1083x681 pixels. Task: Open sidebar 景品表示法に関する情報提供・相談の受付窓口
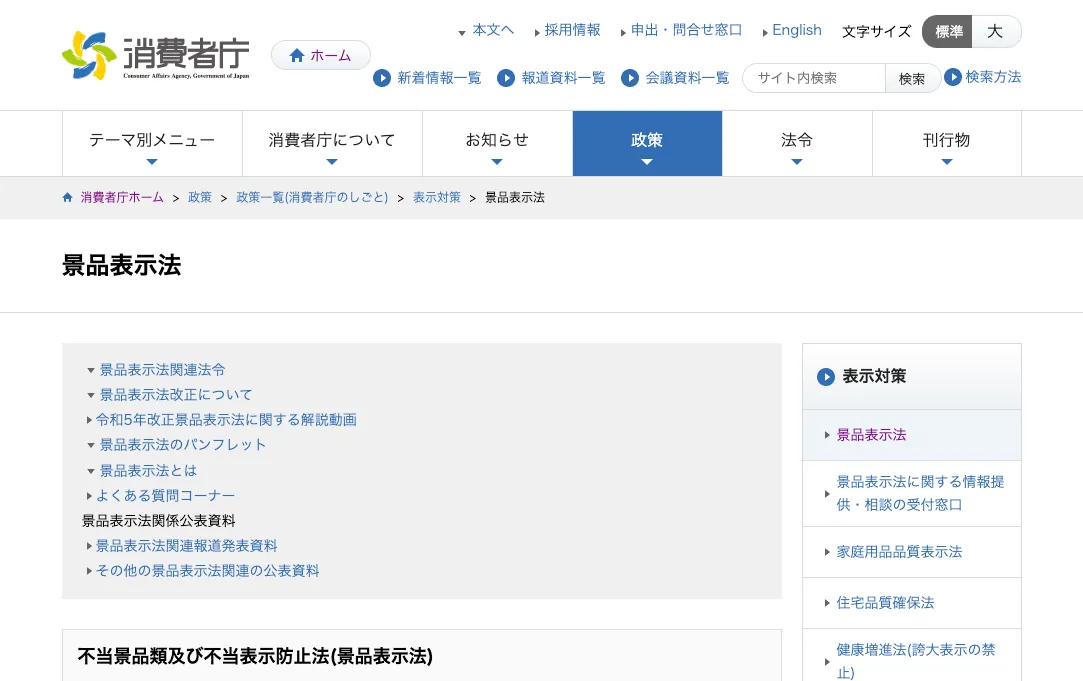[x=912, y=494]
